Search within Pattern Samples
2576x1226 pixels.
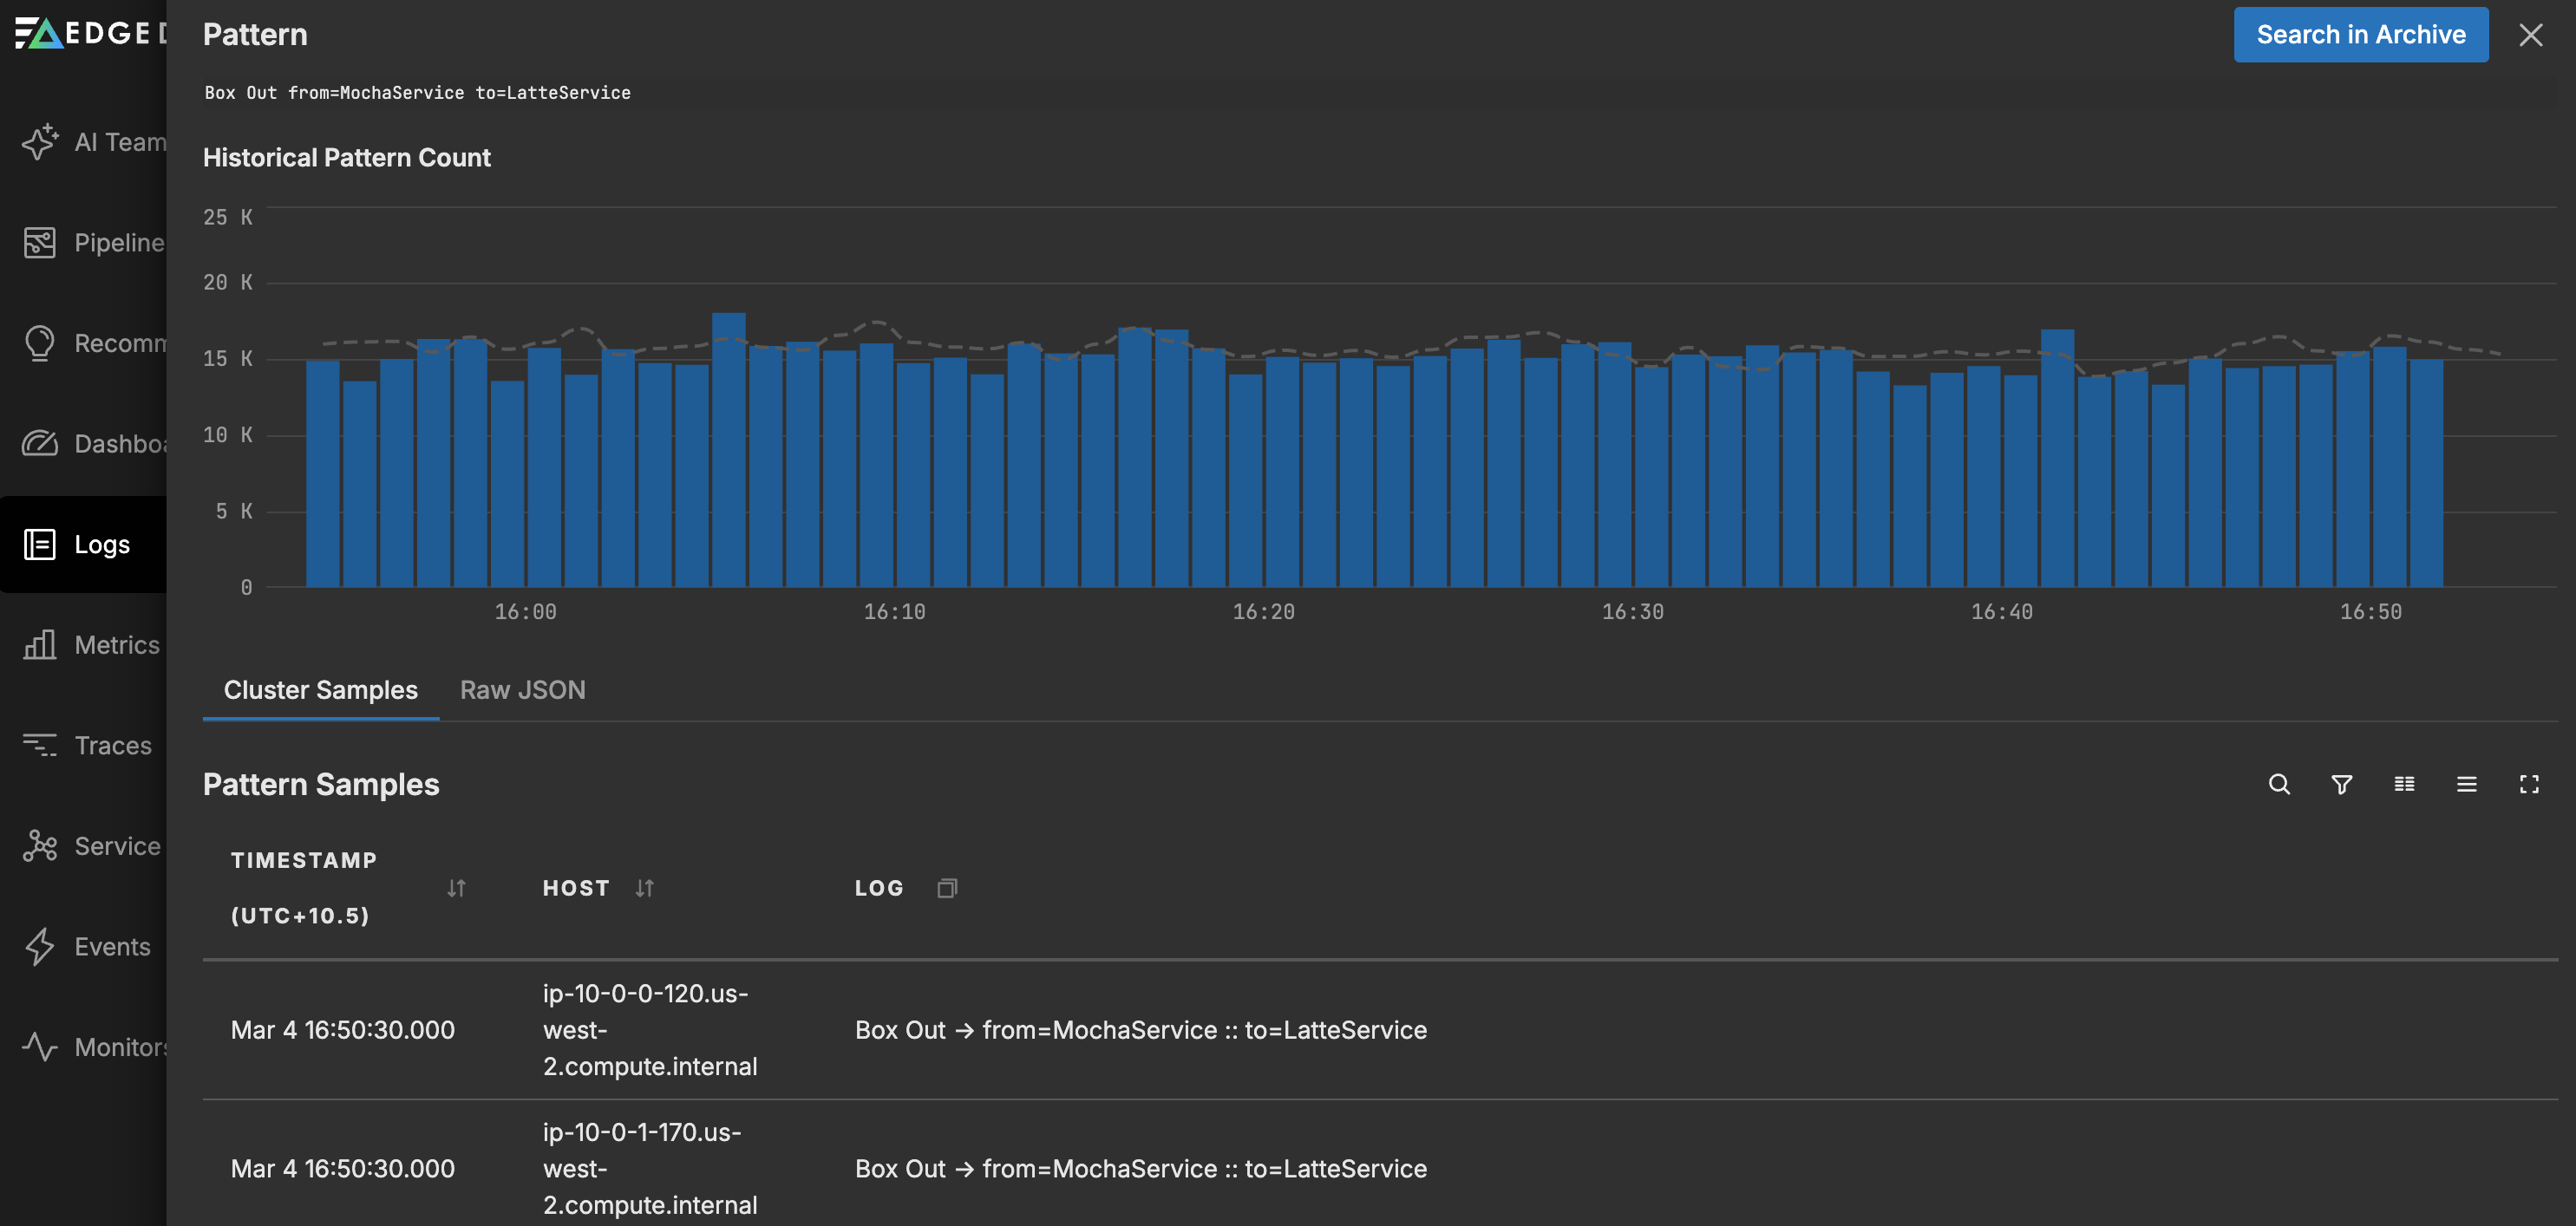[x=2279, y=784]
